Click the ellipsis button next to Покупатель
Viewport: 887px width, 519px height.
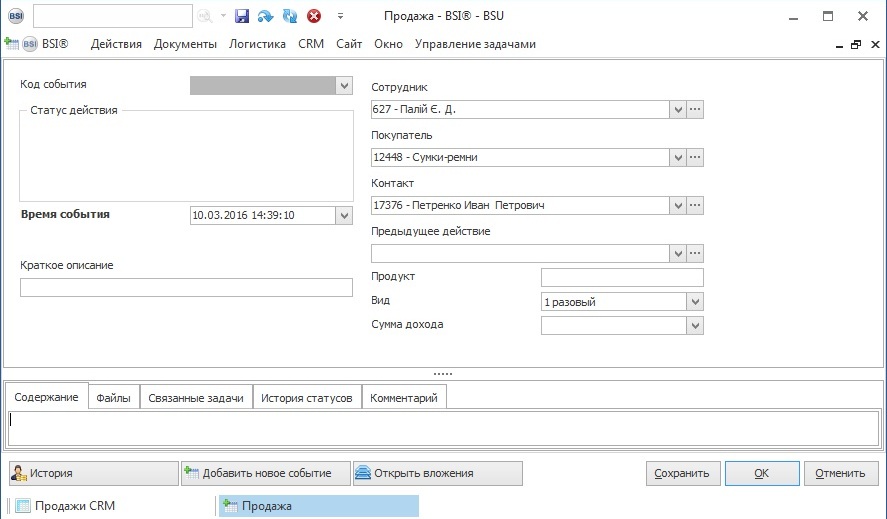tap(695, 157)
